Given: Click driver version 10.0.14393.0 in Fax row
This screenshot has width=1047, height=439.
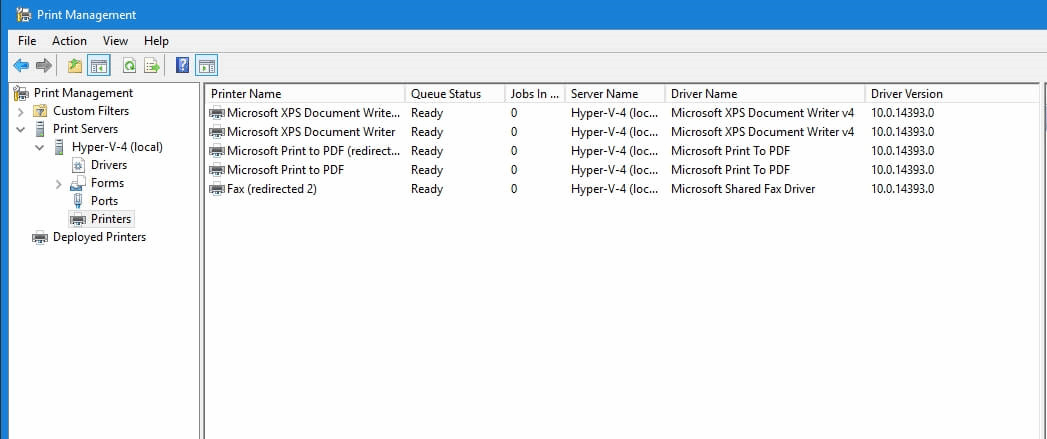Looking at the screenshot, I should click(x=902, y=189).
